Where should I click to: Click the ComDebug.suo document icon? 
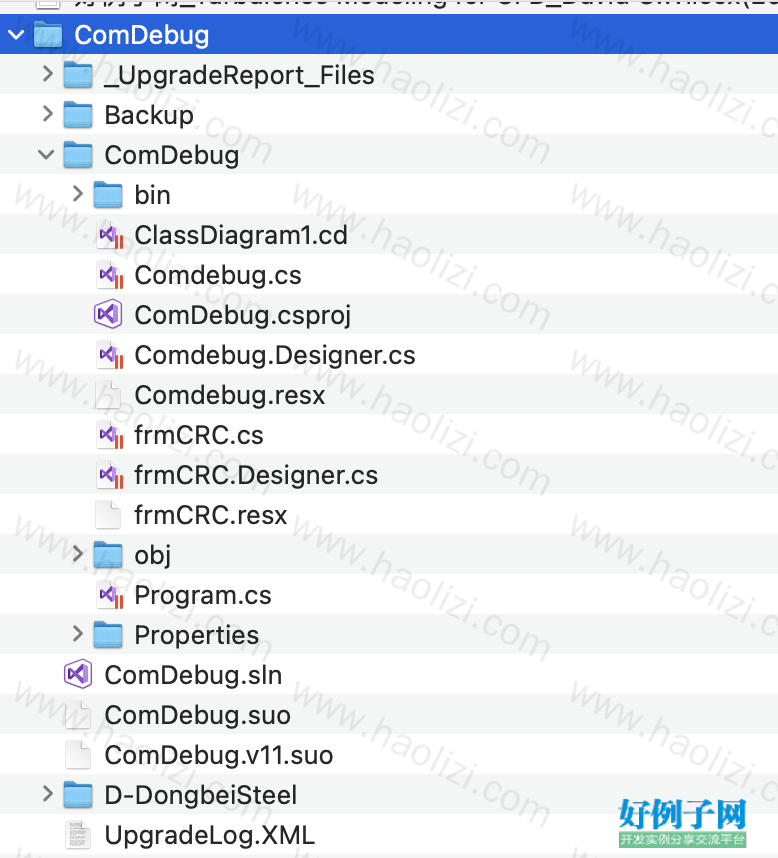[x=78, y=715]
